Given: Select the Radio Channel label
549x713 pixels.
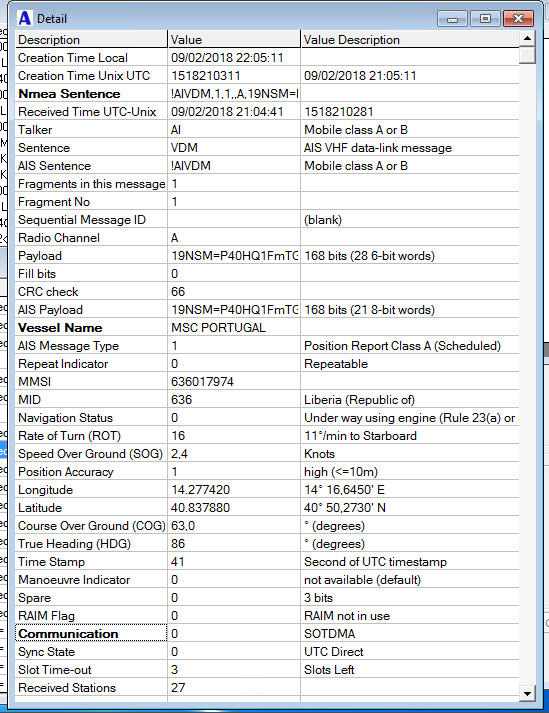Looking at the screenshot, I should [59, 238].
